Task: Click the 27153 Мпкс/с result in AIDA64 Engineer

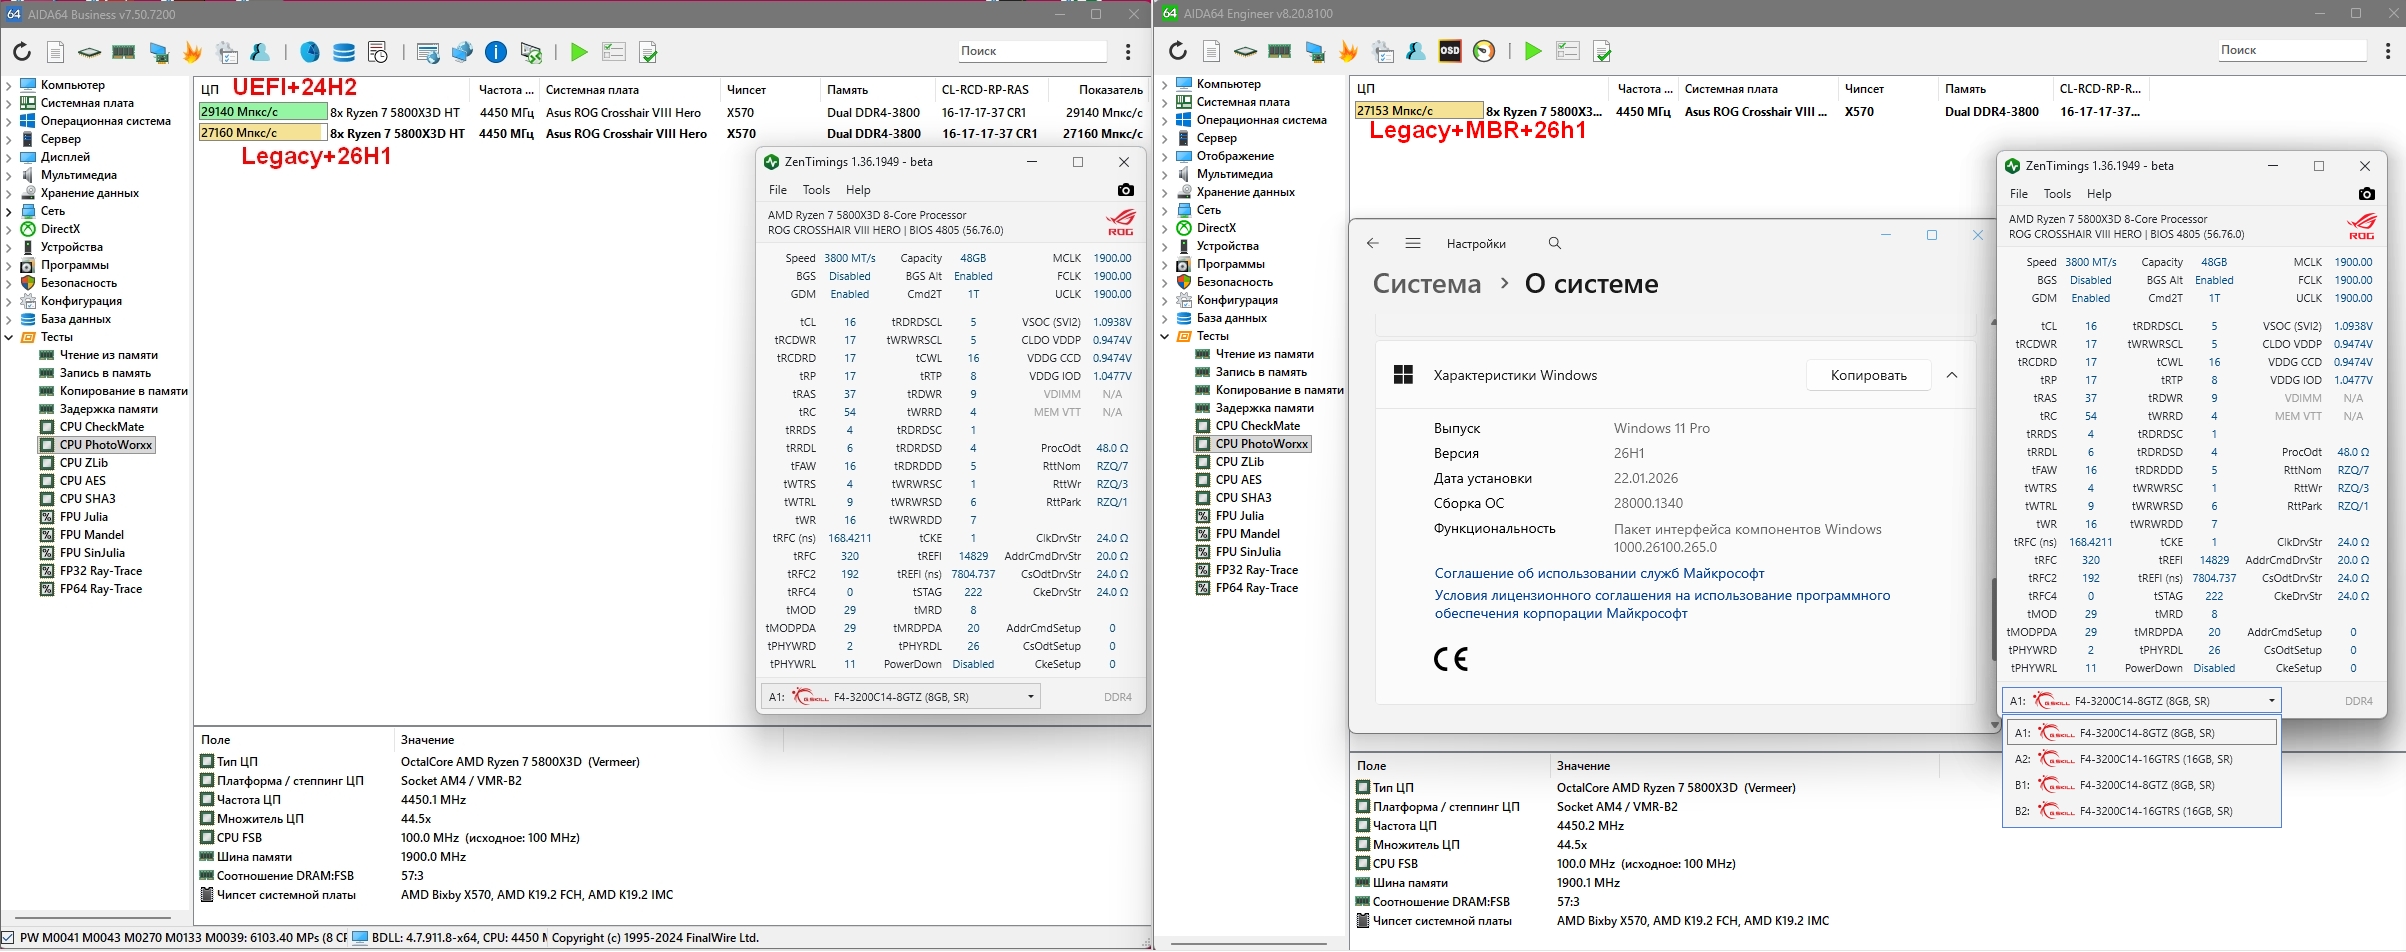Action: [1418, 111]
